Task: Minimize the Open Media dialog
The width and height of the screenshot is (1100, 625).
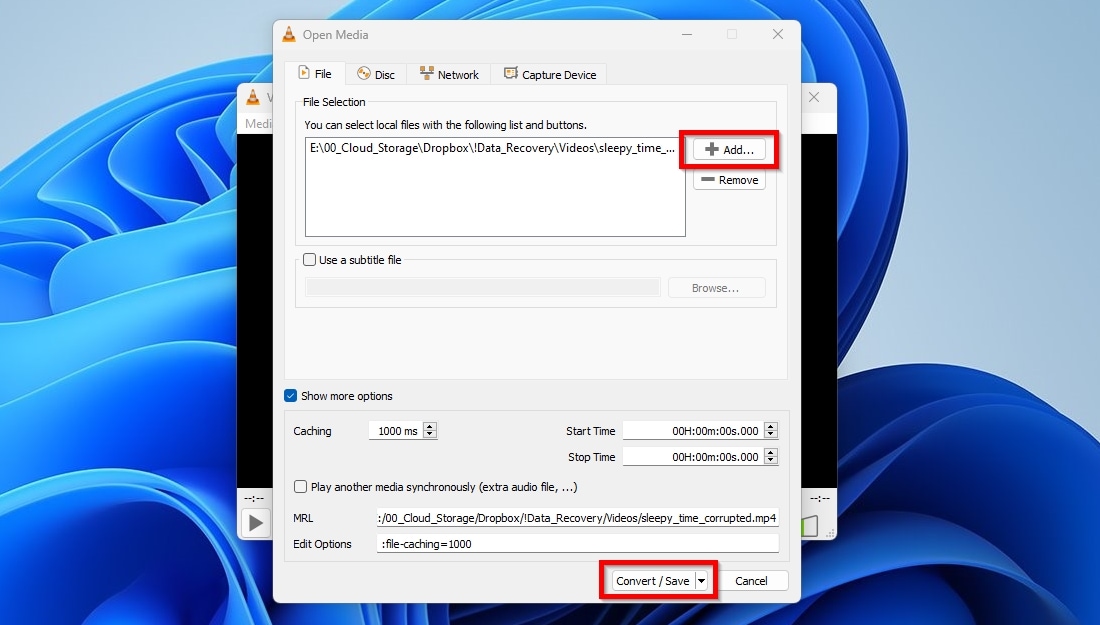Action: point(687,34)
